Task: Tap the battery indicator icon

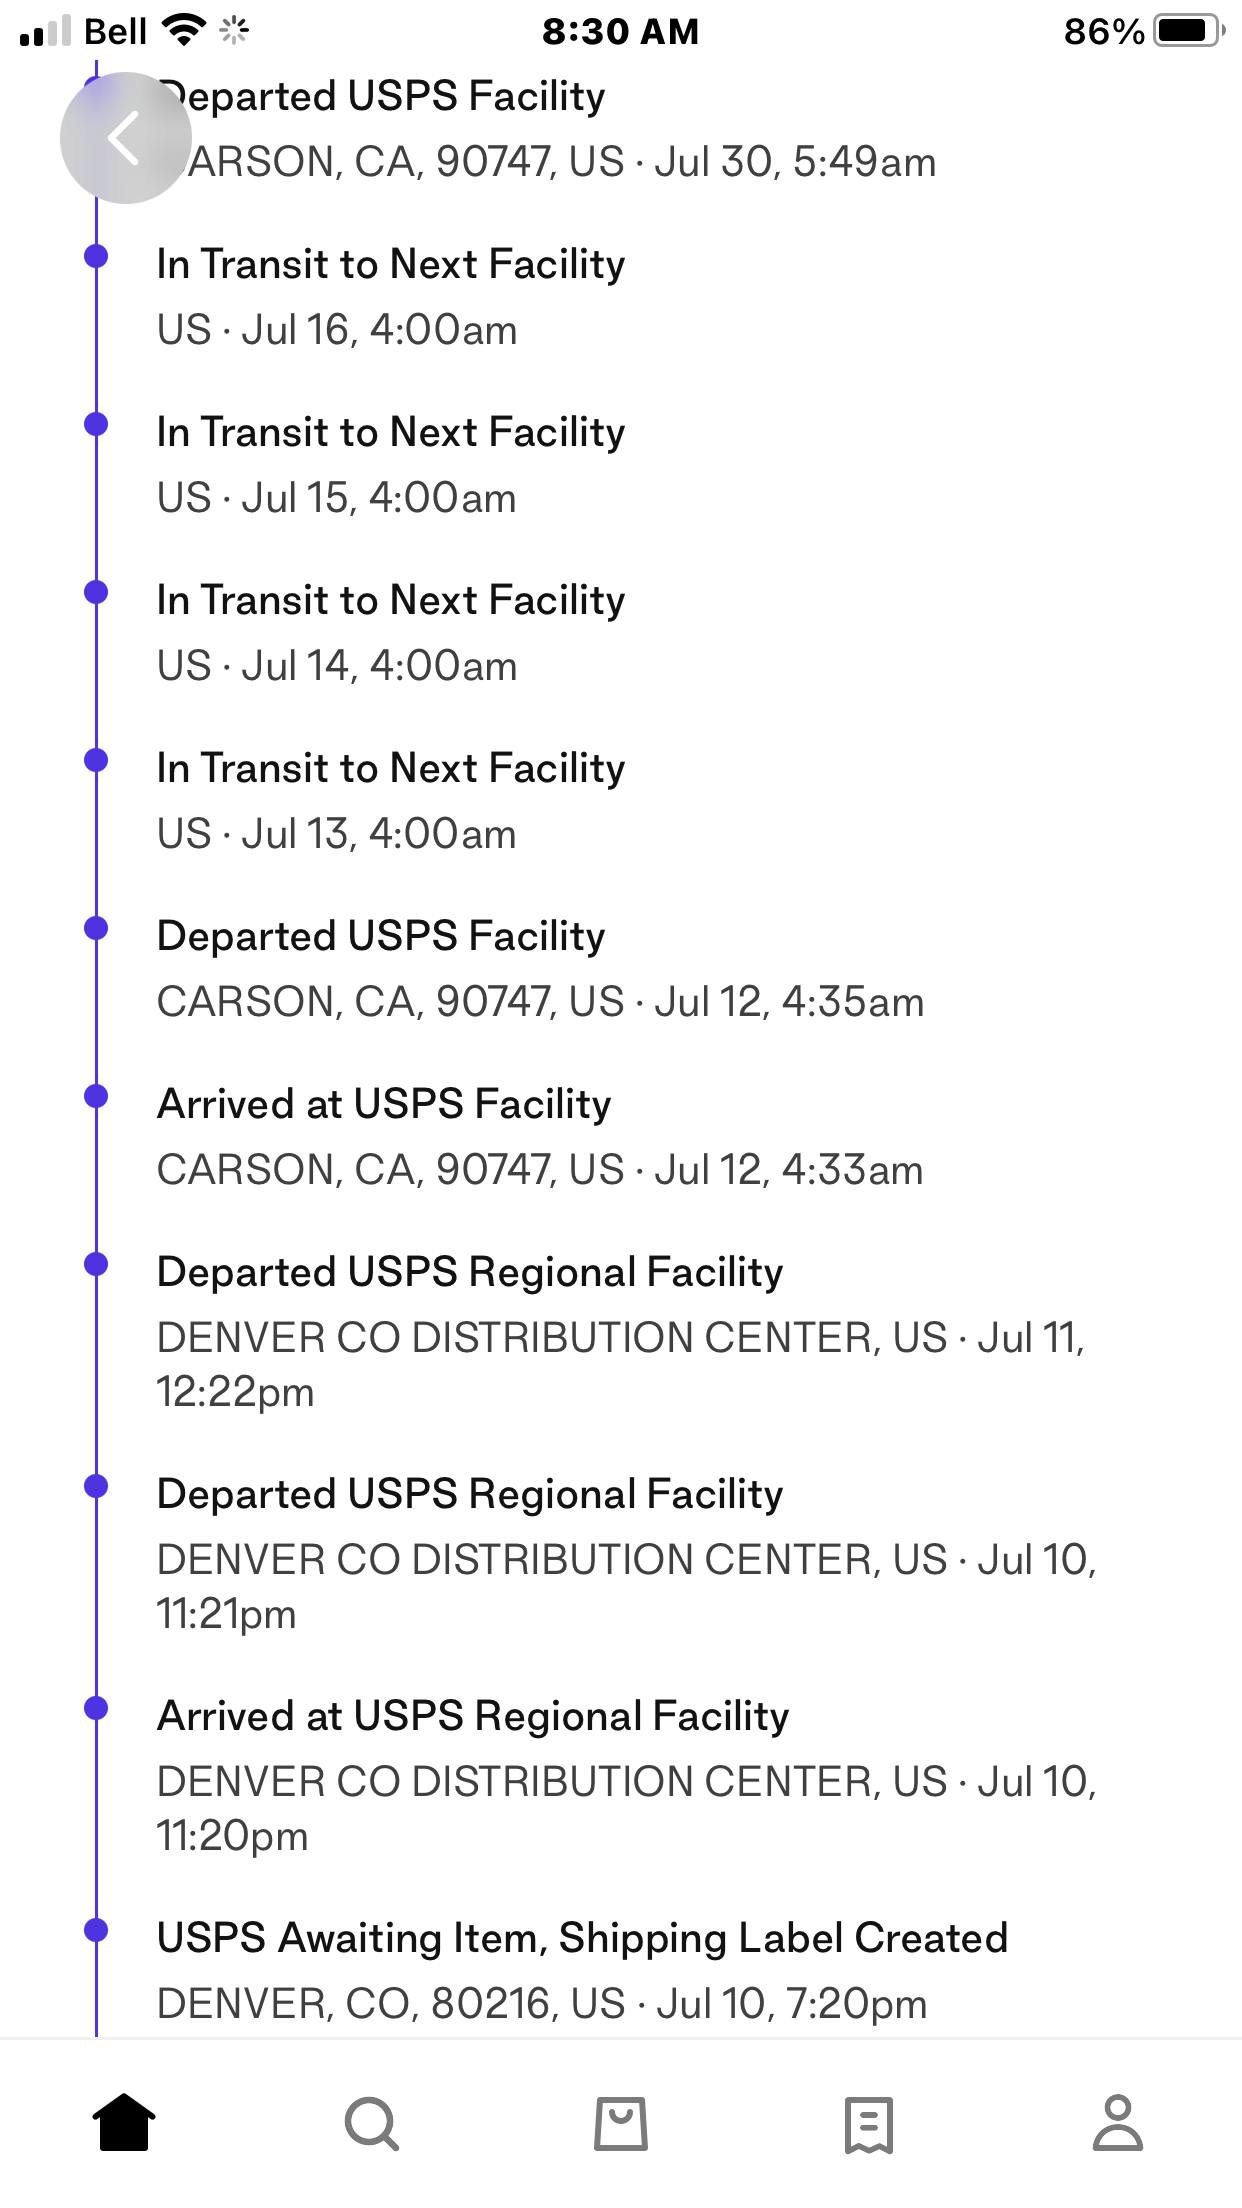Action: pos(1188,31)
